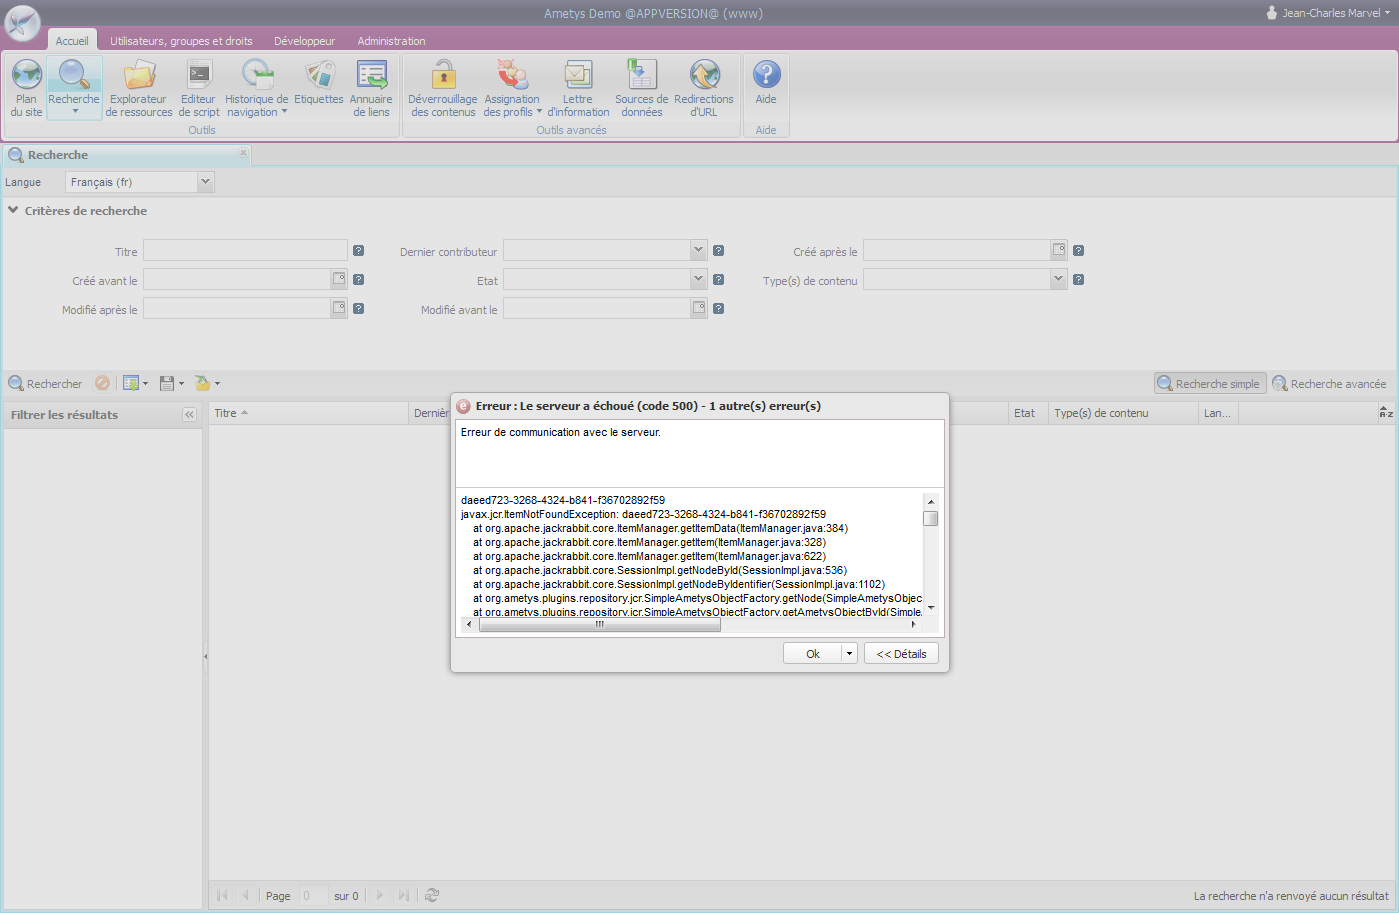Click the Titre input field

click(245, 250)
